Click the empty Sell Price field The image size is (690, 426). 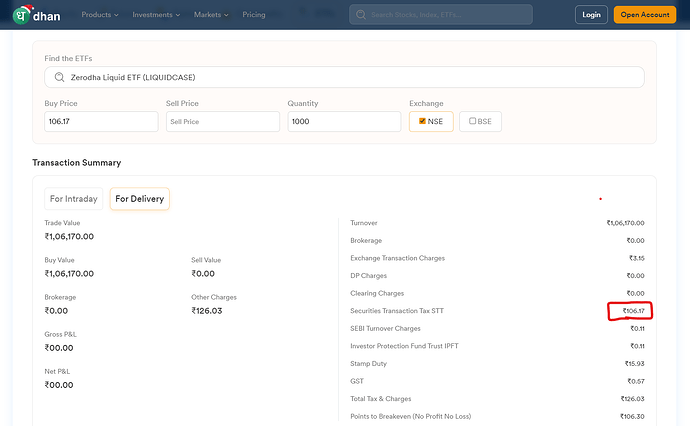[223, 121]
